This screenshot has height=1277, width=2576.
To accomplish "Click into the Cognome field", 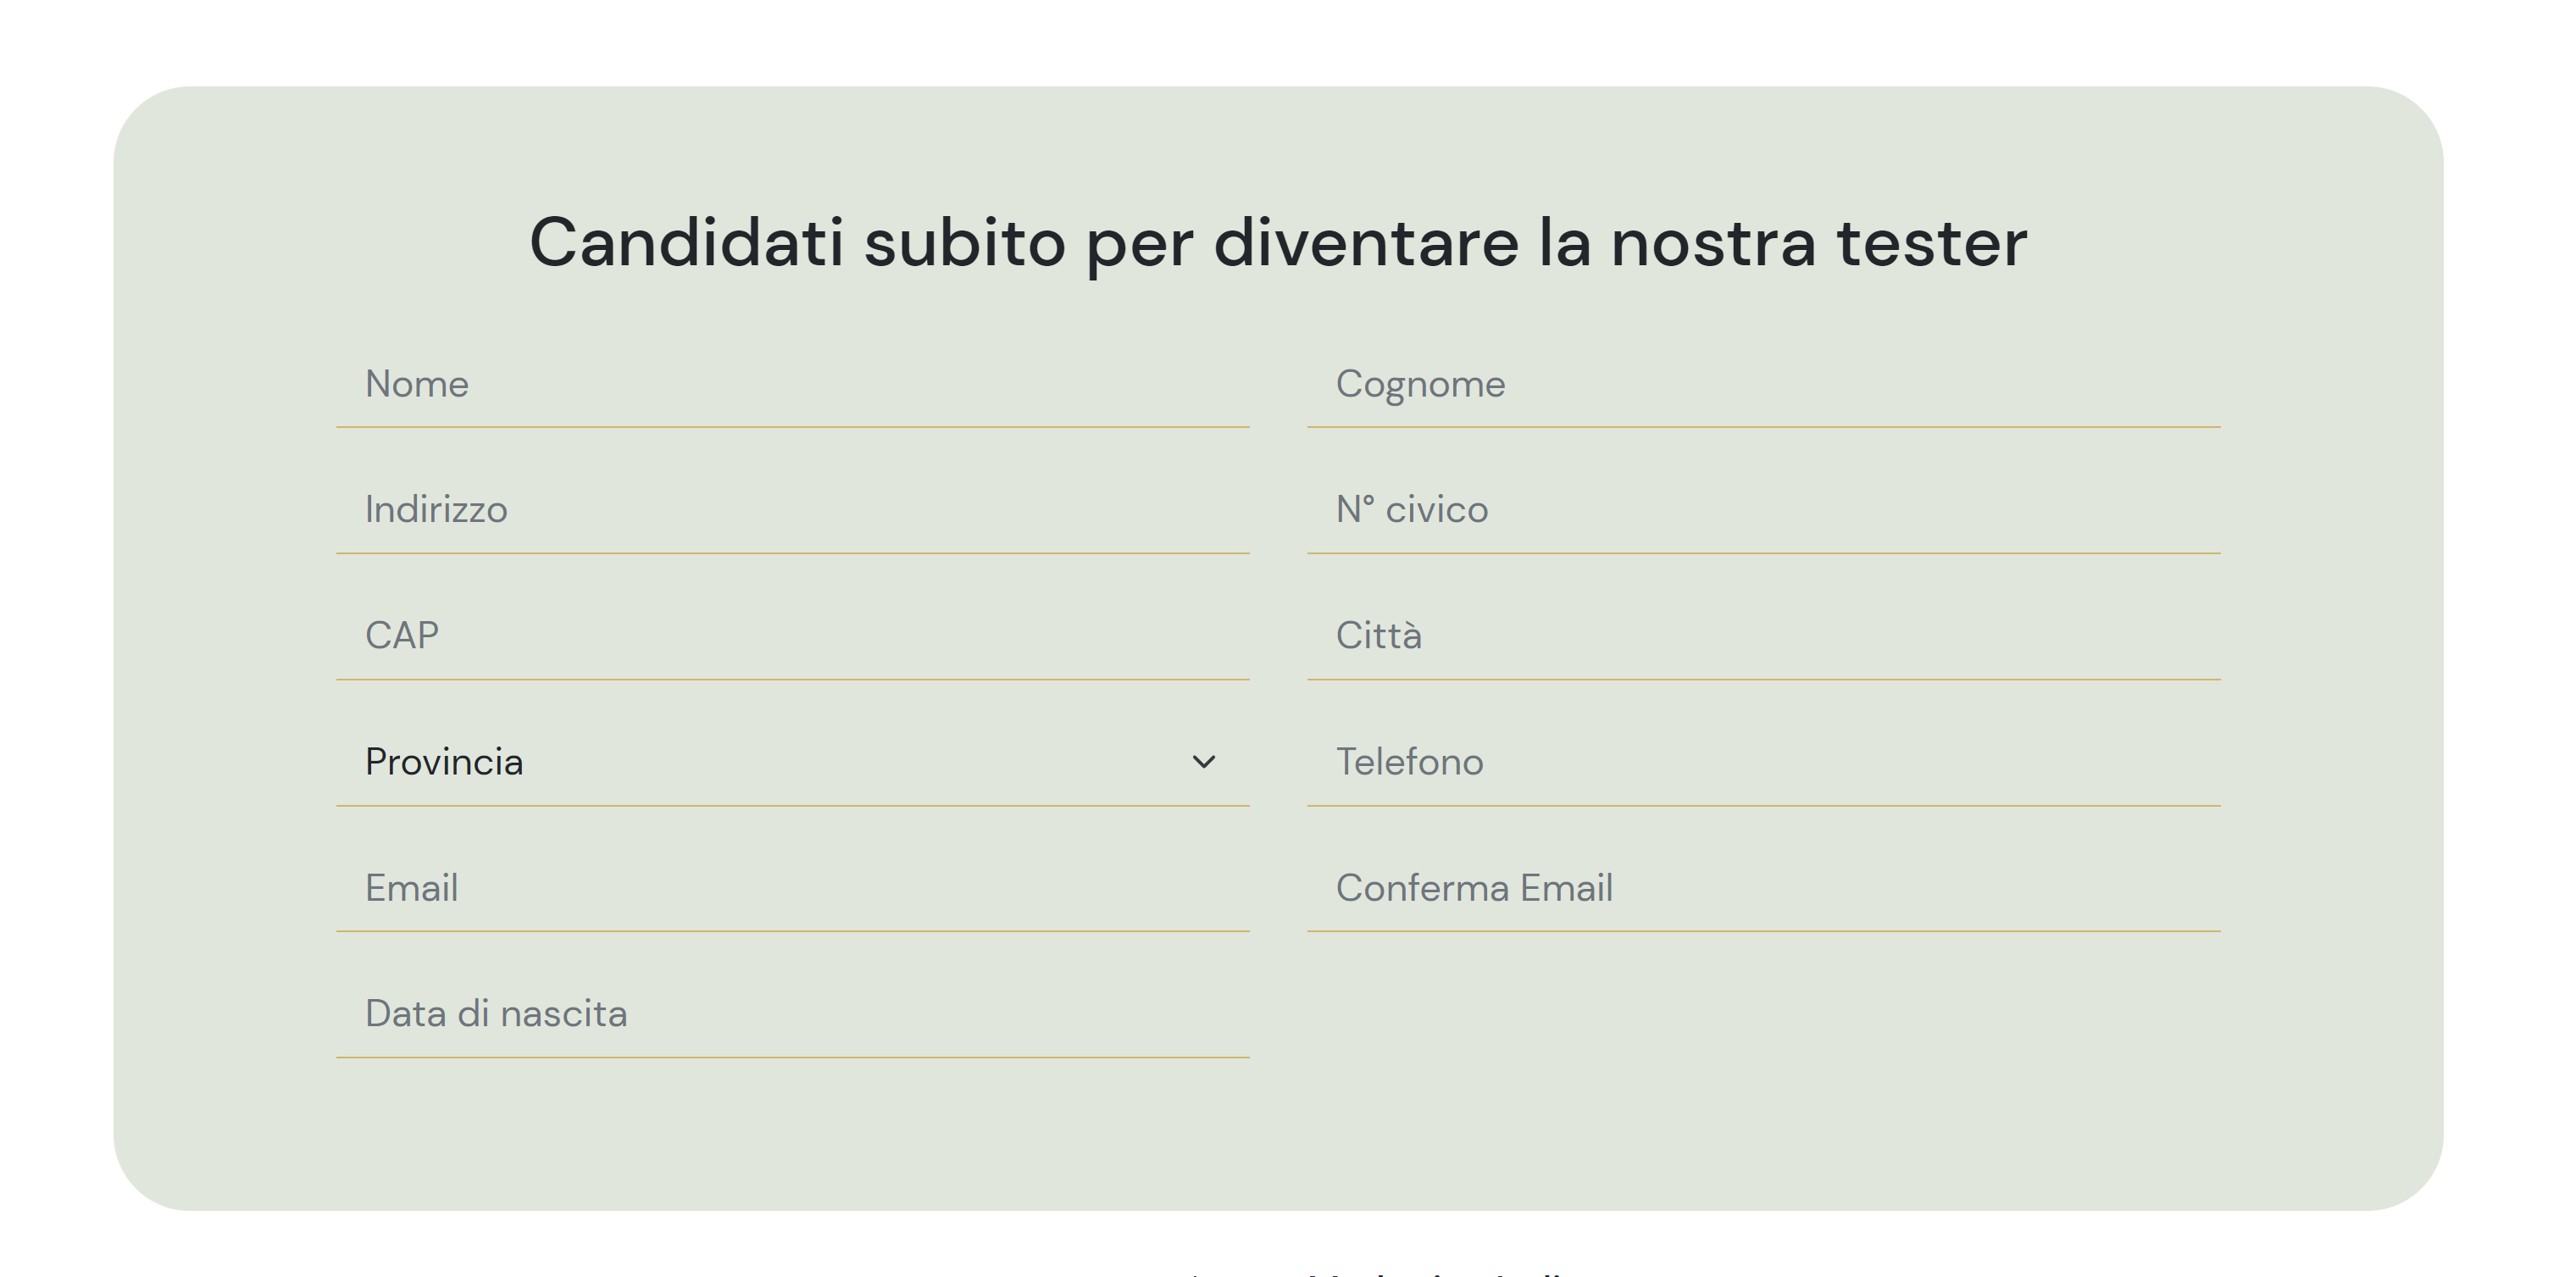I will coord(1763,385).
